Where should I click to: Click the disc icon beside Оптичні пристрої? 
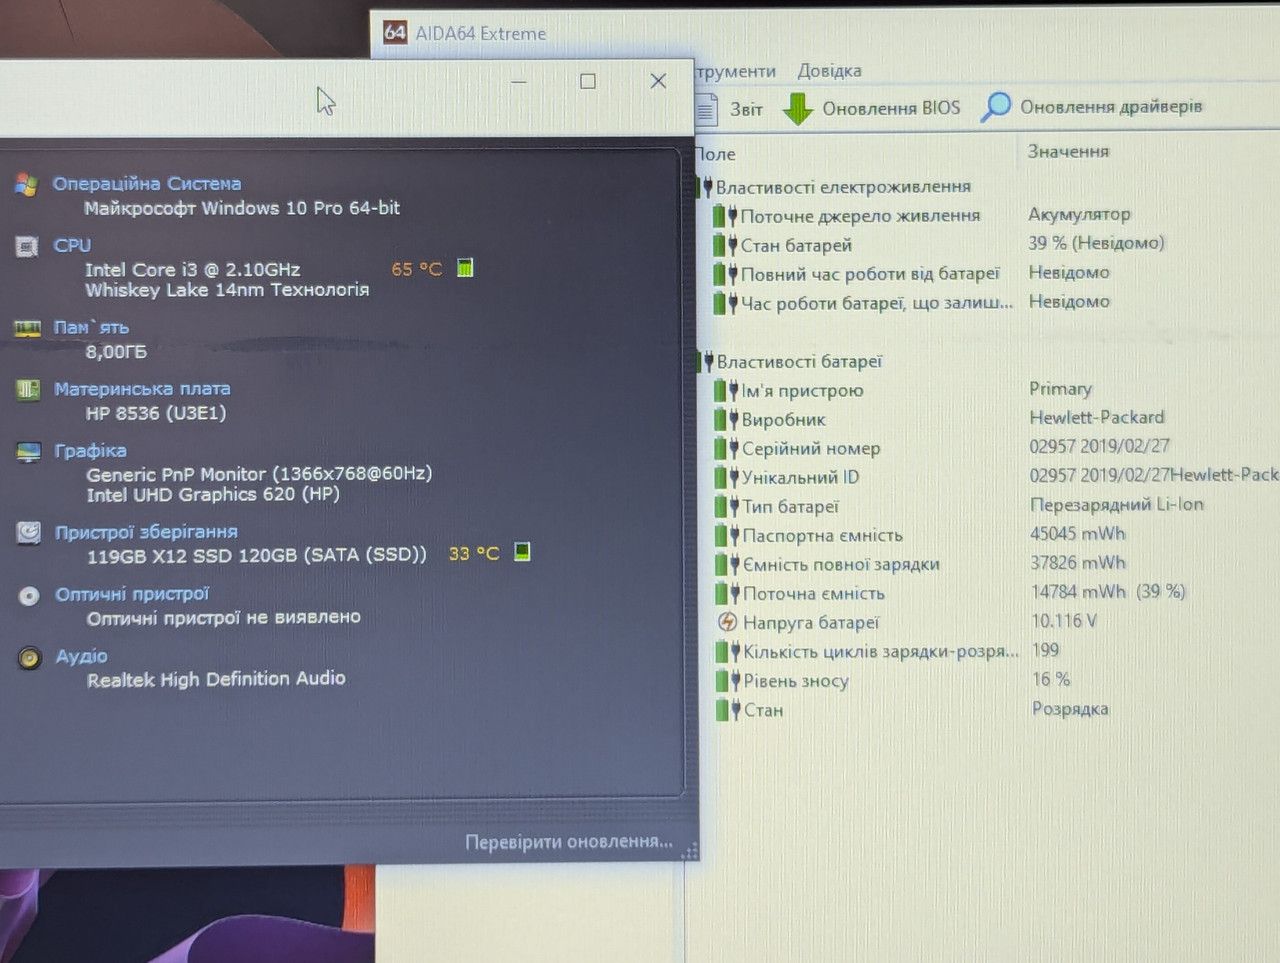[x=29, y=596]
